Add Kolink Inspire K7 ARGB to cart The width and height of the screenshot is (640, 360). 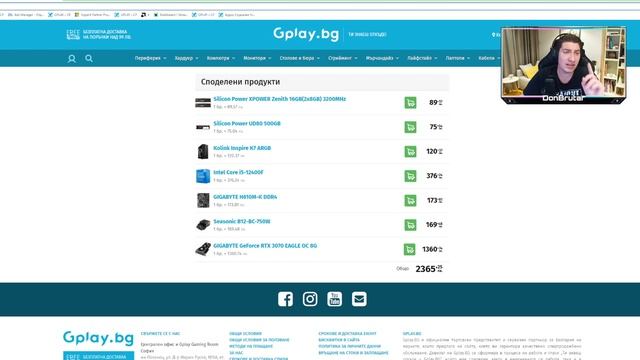click(x=410, y=151)
